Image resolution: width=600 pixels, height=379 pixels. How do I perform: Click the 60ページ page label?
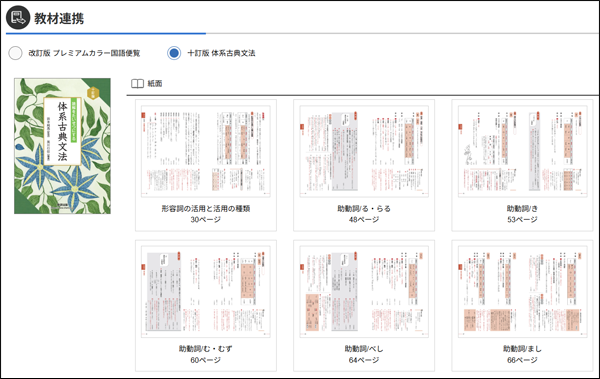point(206,360)
